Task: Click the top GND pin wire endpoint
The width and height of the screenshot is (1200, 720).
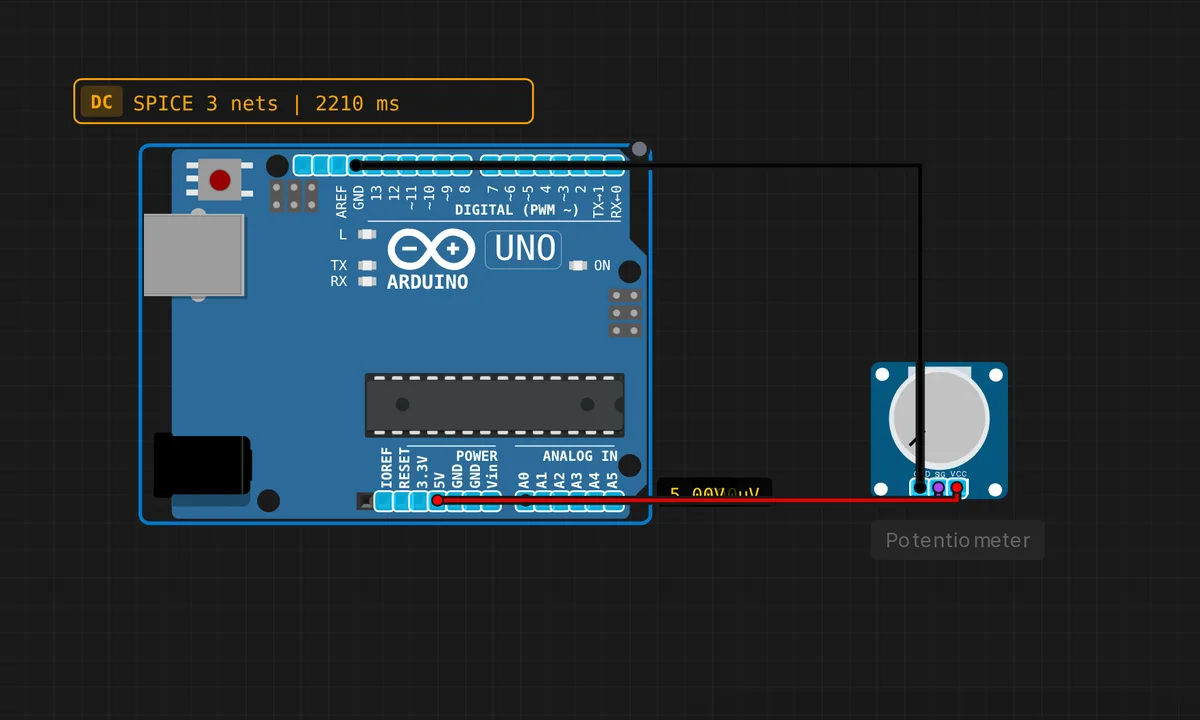Action: [x=355, y=165]
